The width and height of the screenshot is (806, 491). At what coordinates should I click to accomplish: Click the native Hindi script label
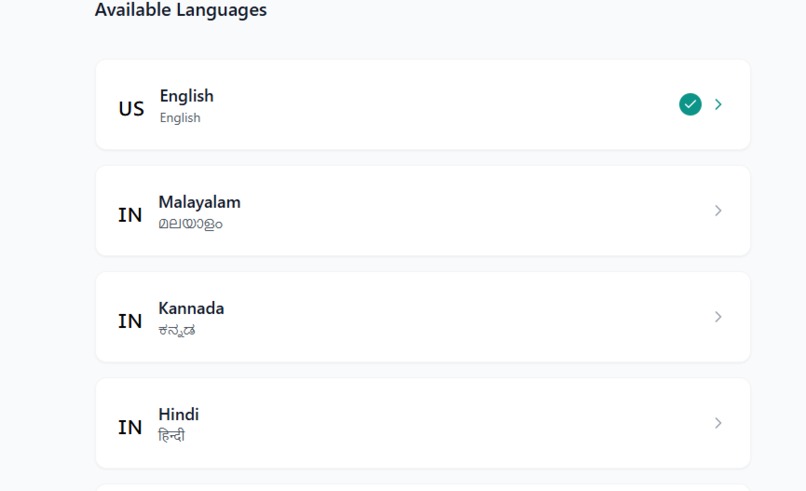[x=171, y=436]
